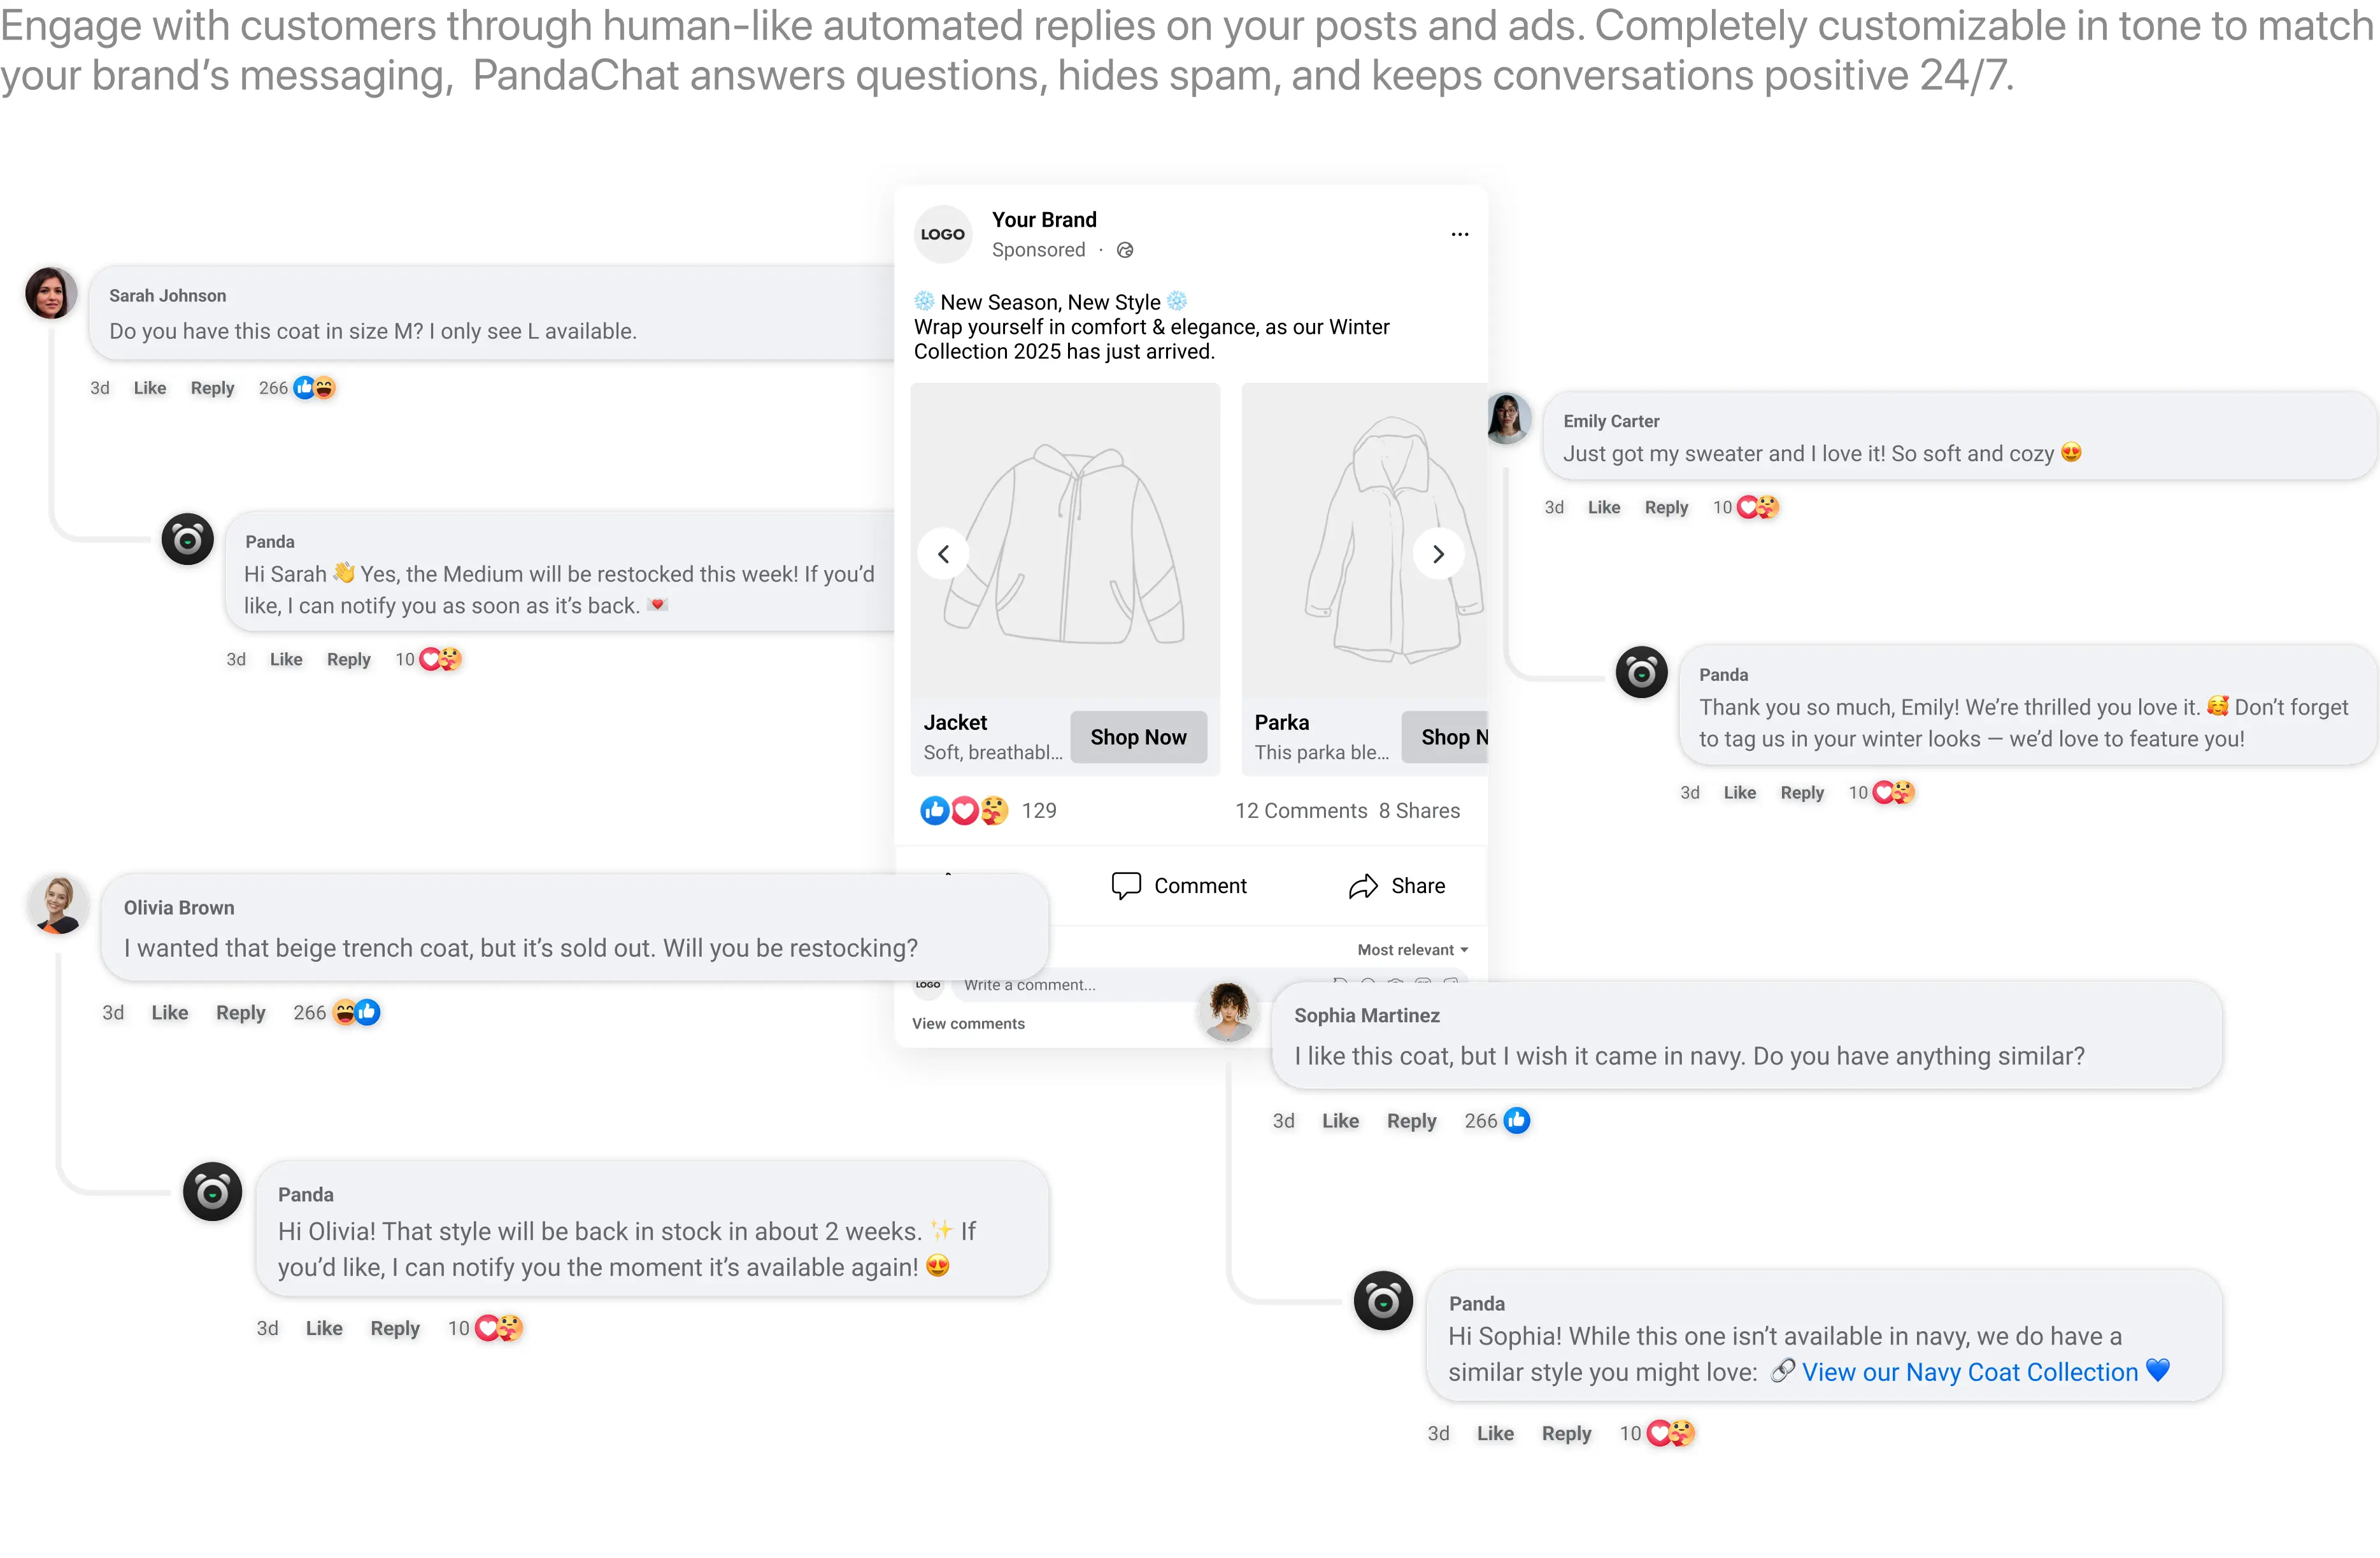The width and height of the screenshot is (2380, 1558).
Task: Open the three-dots post options menu
Action: point(1459,234)
